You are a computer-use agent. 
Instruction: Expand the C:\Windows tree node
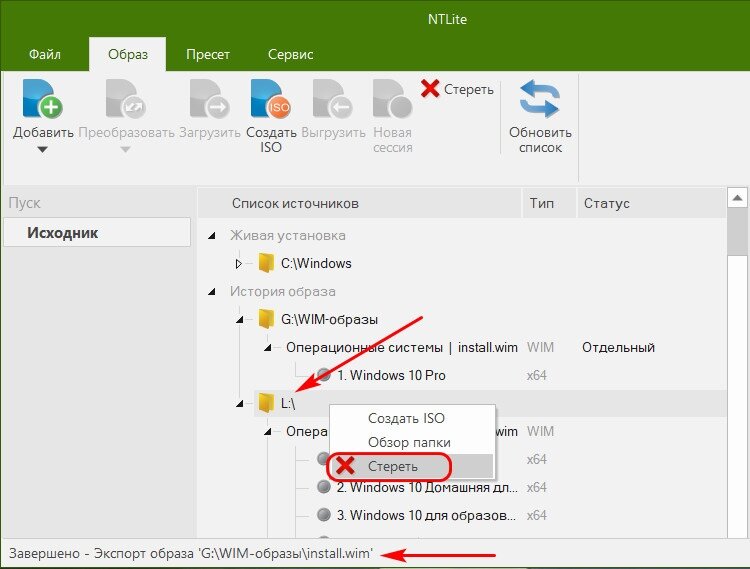[x=238, y=263]
